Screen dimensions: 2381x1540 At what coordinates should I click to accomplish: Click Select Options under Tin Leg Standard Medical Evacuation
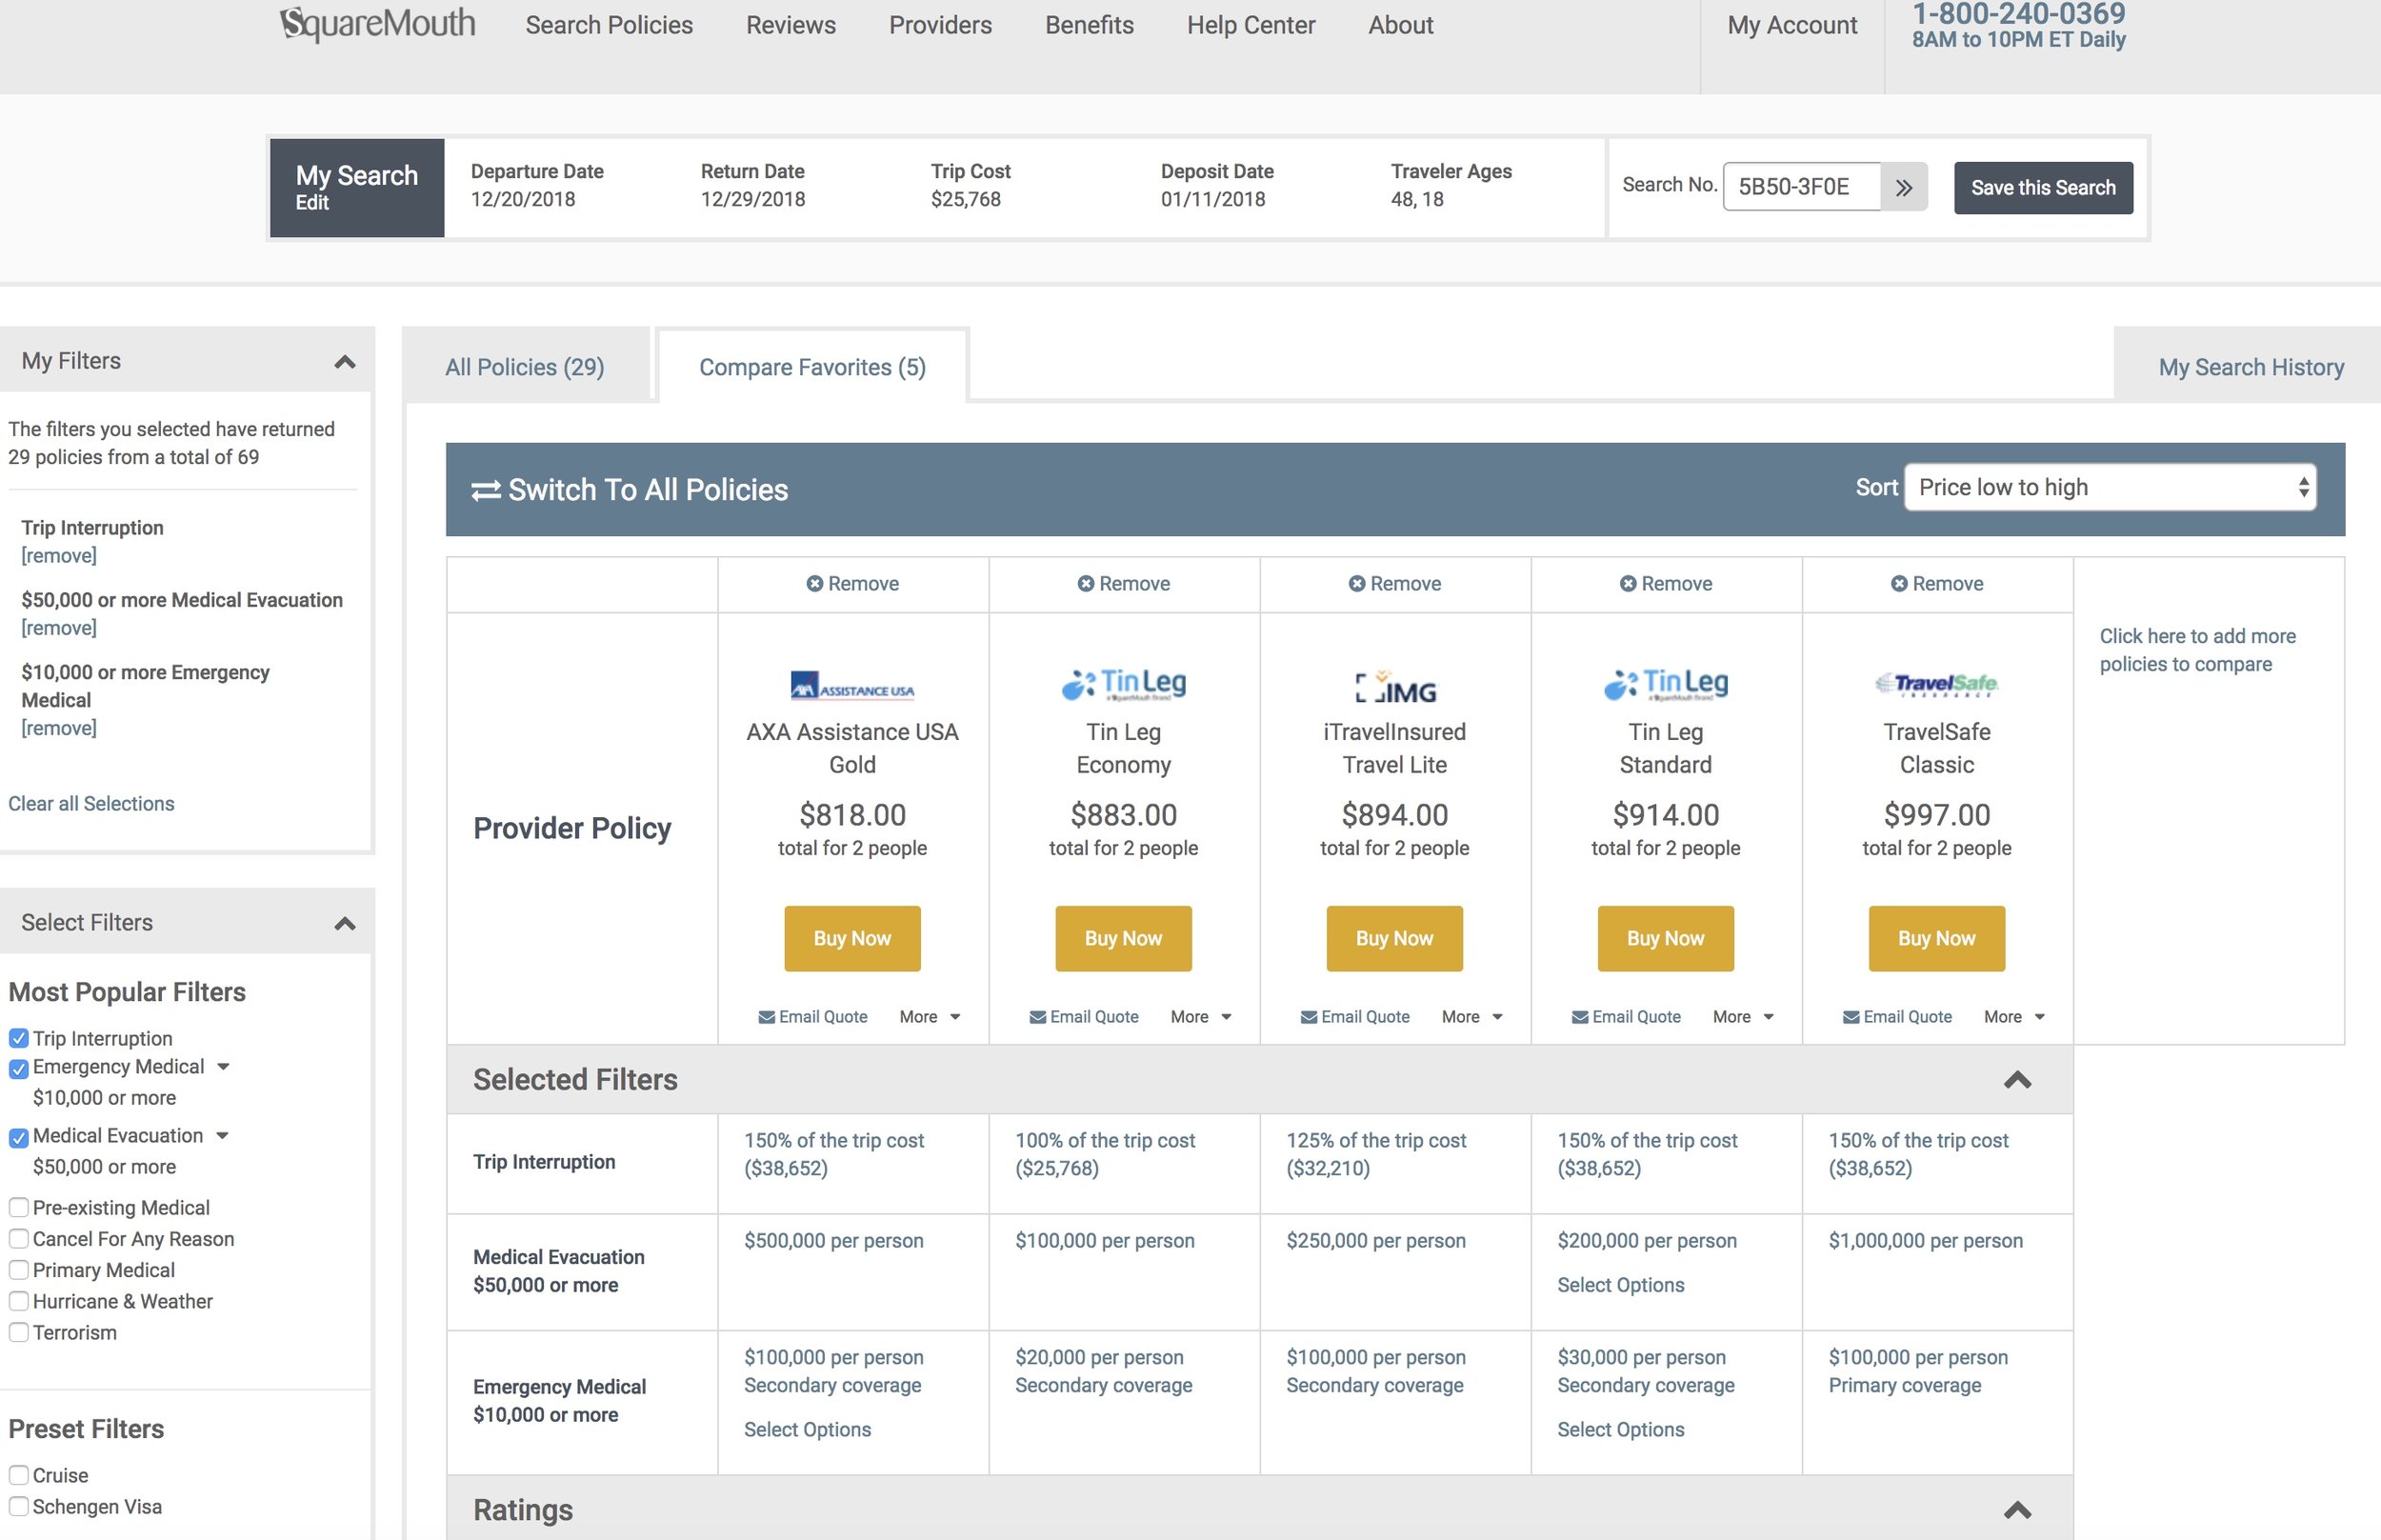tap(1620, 1285)
